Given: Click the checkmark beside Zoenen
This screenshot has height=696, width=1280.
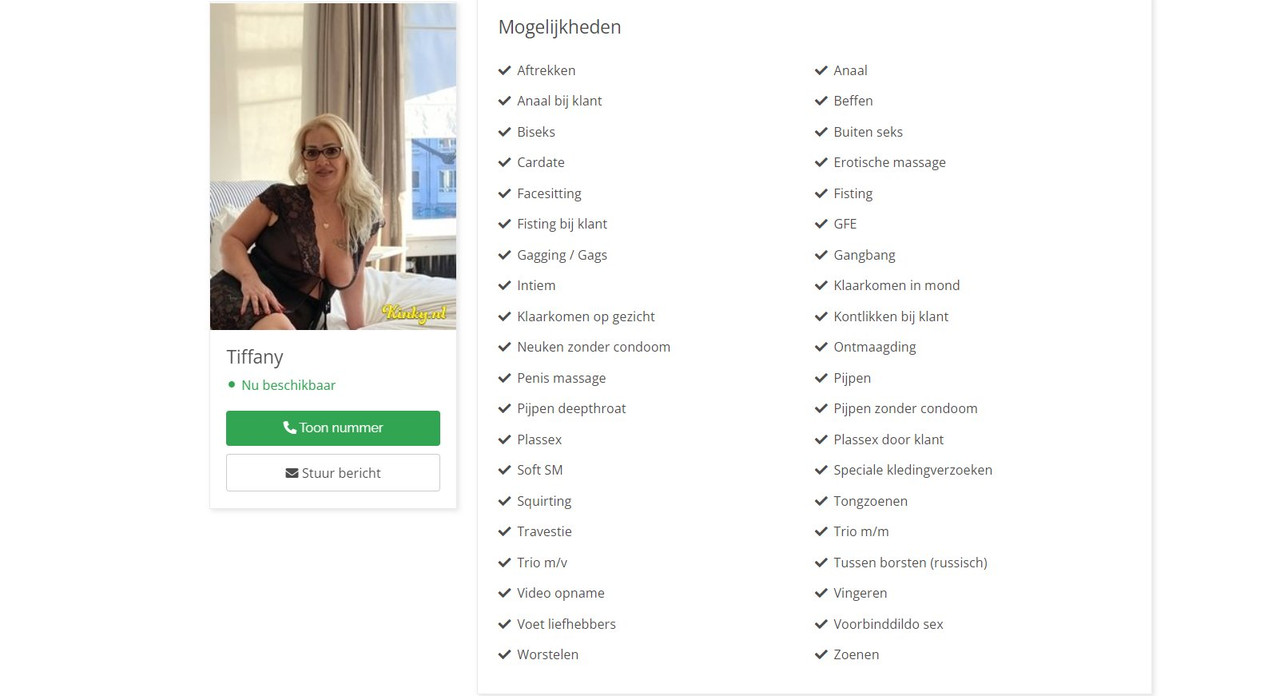Looking at the screenshot, I should [x=821, y=654].
